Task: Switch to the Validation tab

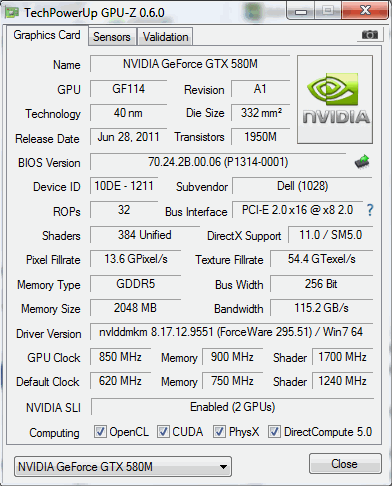Action: 166,37
